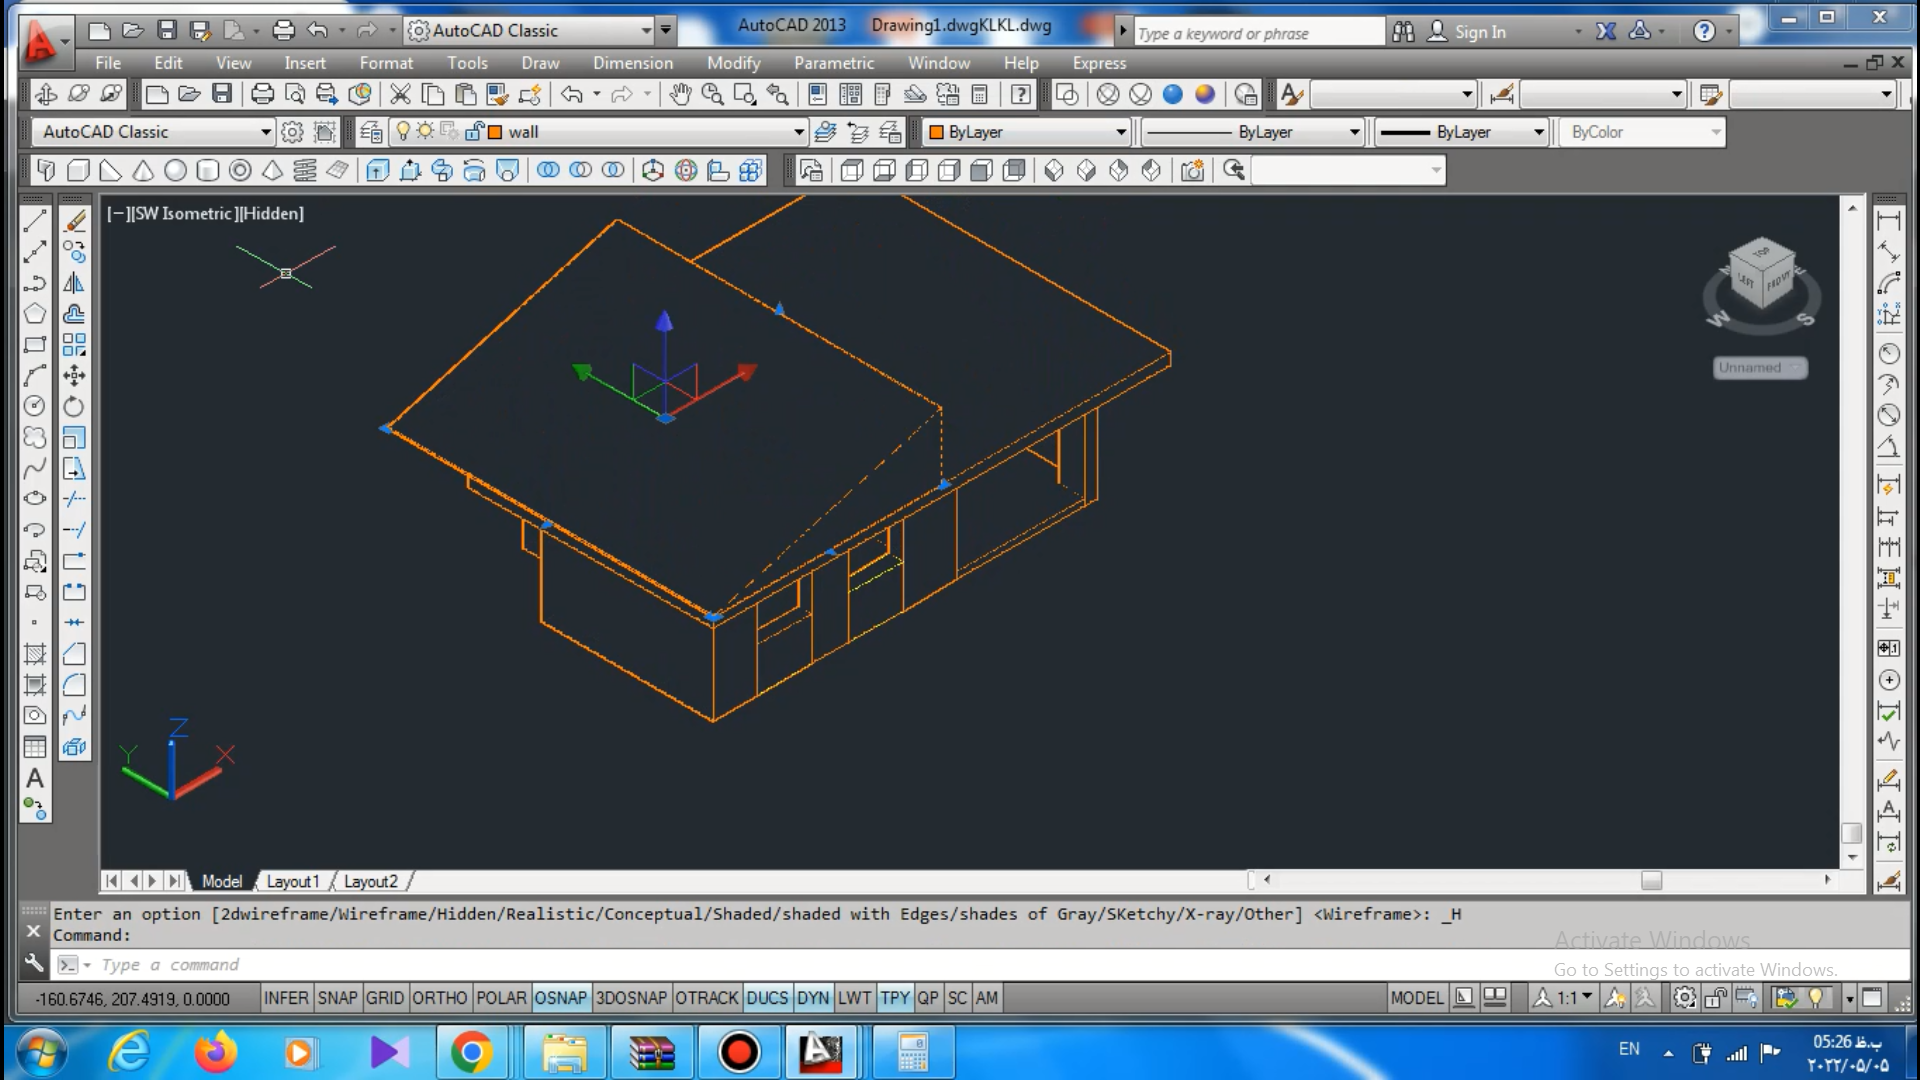Click the MODEL space button
Image resolution: width=1920 pixels, height=1080 pixels.
click(x=1416, y=998)
